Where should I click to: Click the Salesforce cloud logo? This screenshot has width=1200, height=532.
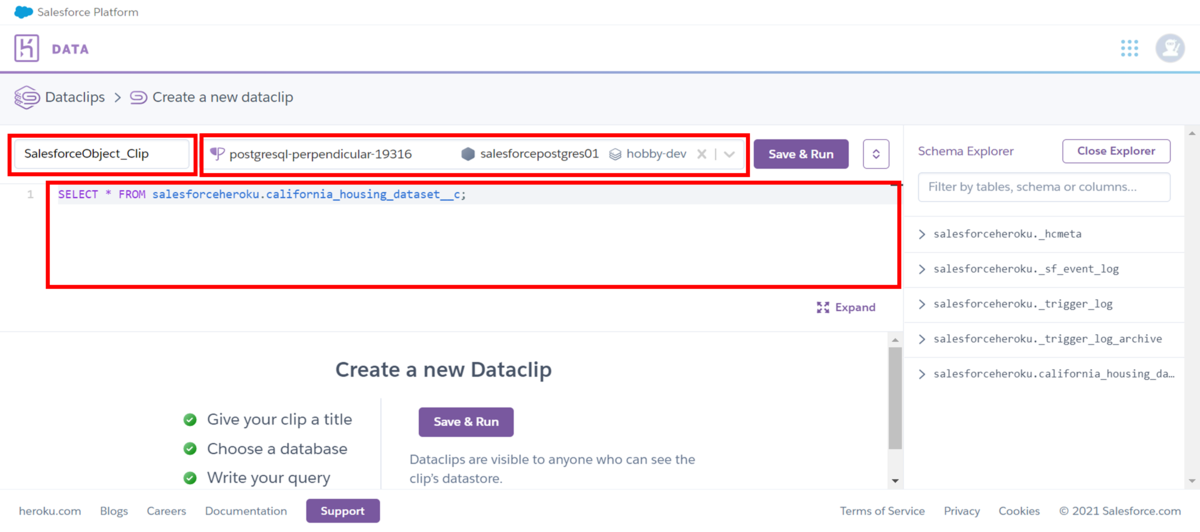pos(23,13)
